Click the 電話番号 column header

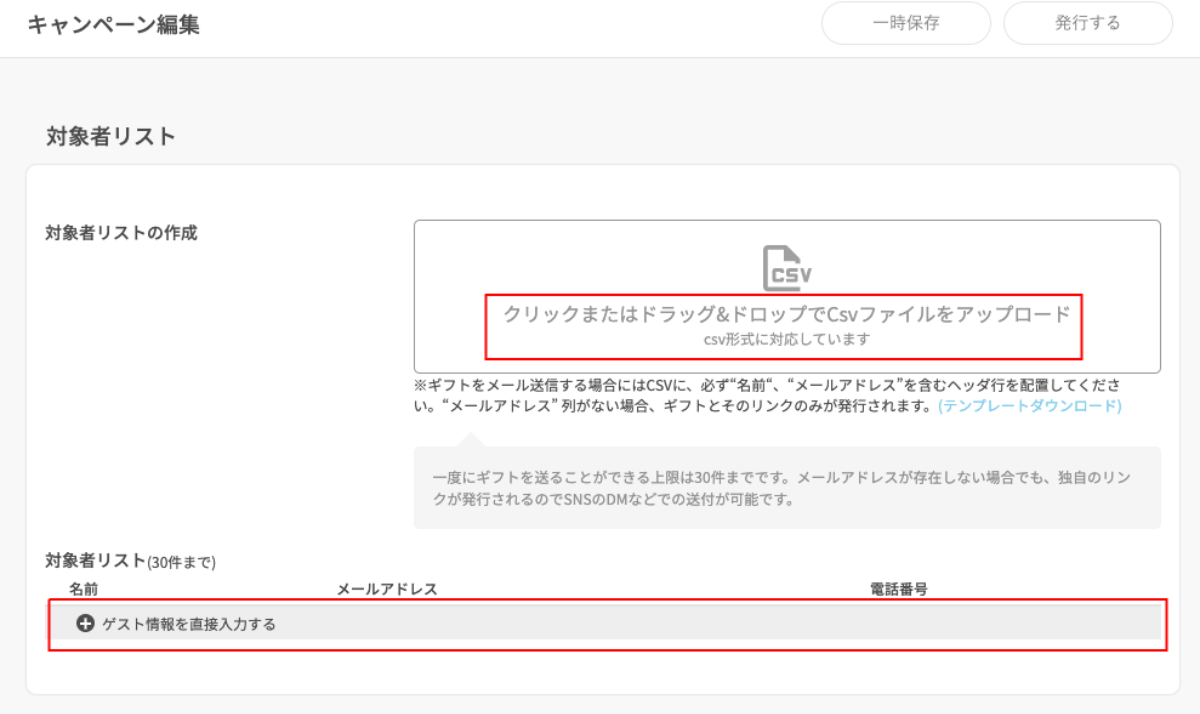tap(898, 589)
